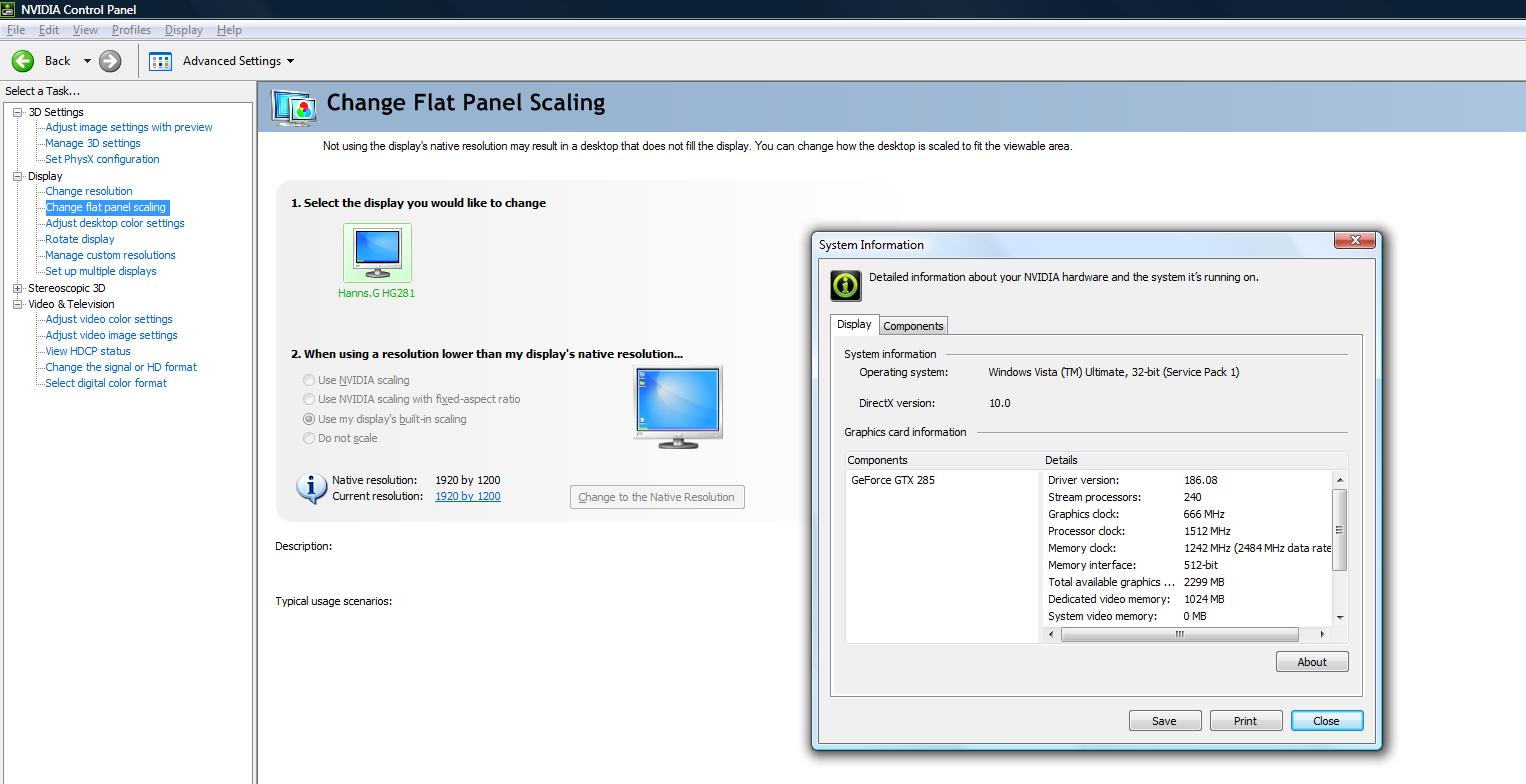Close the System Information dialog with X
1526x784 pixels.
point(1355,240)
